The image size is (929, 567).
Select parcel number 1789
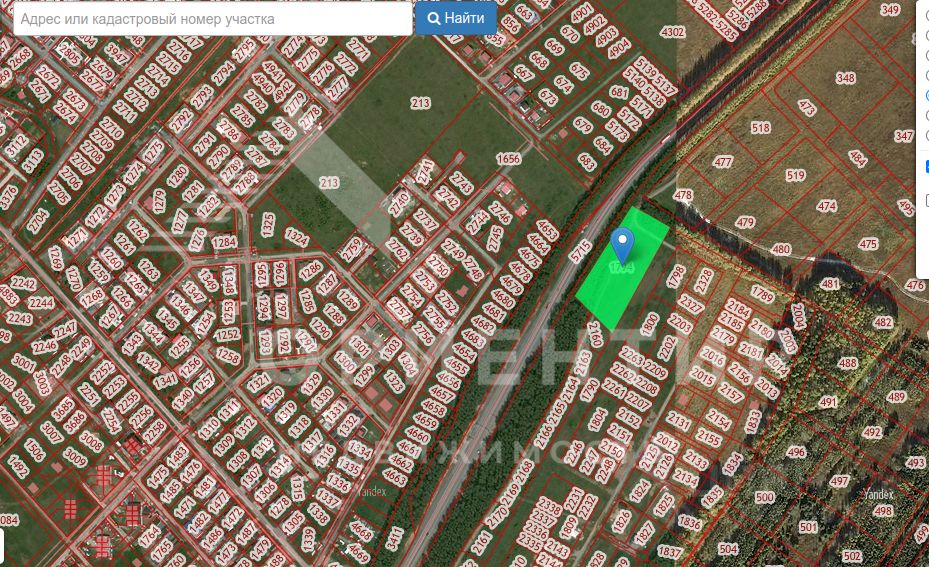762,294
